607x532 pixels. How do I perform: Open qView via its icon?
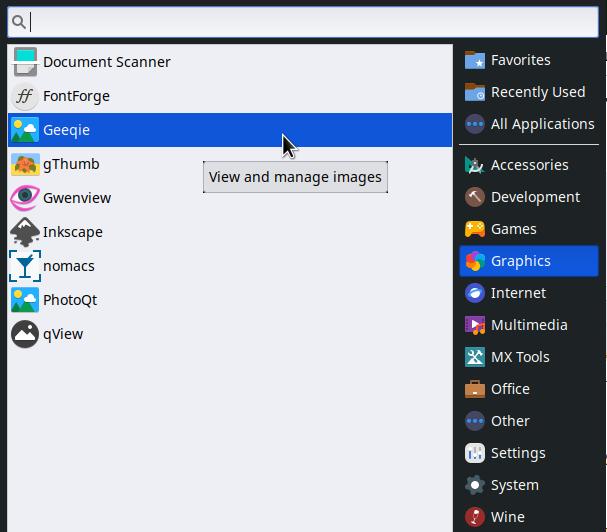pyautogui.click(x=25, y=334)
